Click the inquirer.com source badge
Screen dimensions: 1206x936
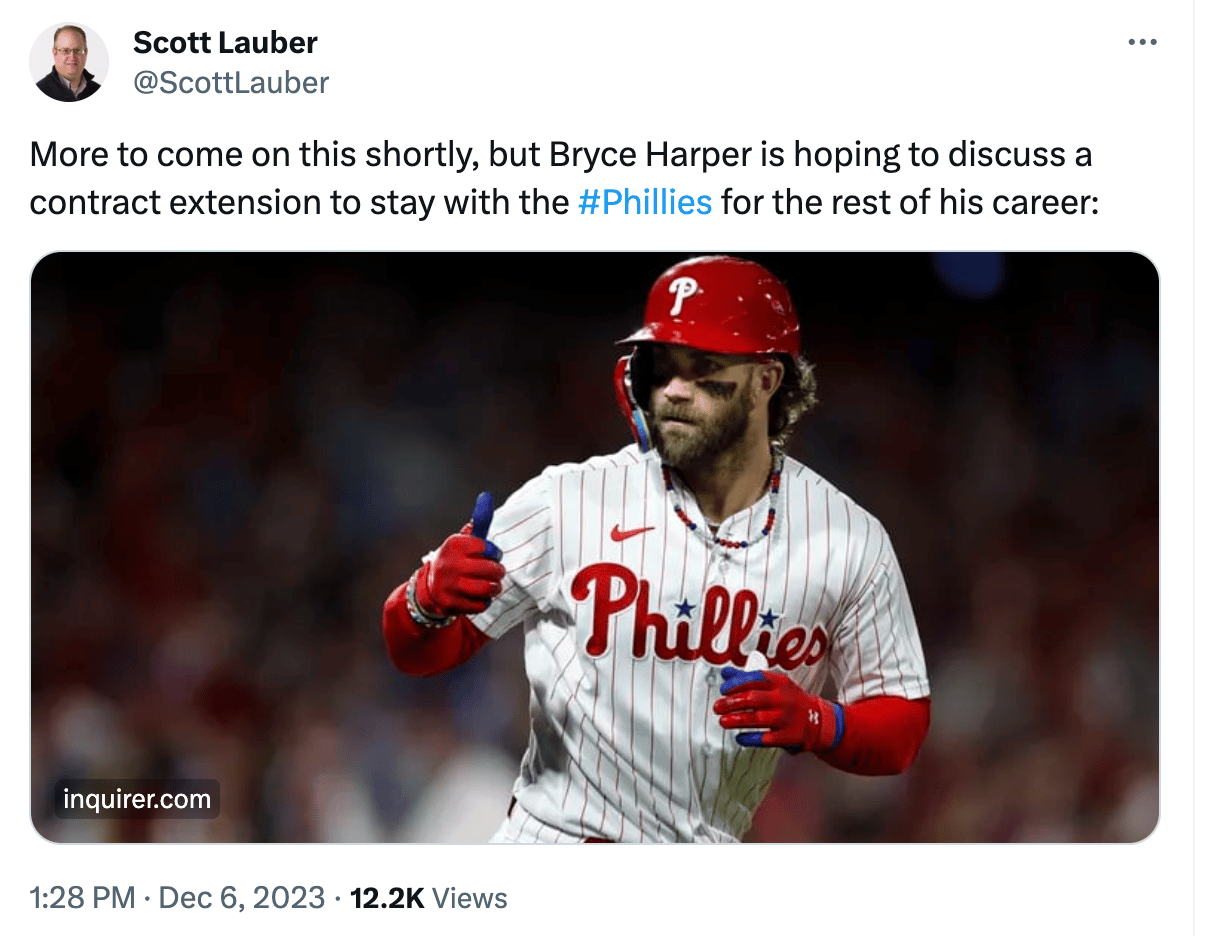pos(137,799)
